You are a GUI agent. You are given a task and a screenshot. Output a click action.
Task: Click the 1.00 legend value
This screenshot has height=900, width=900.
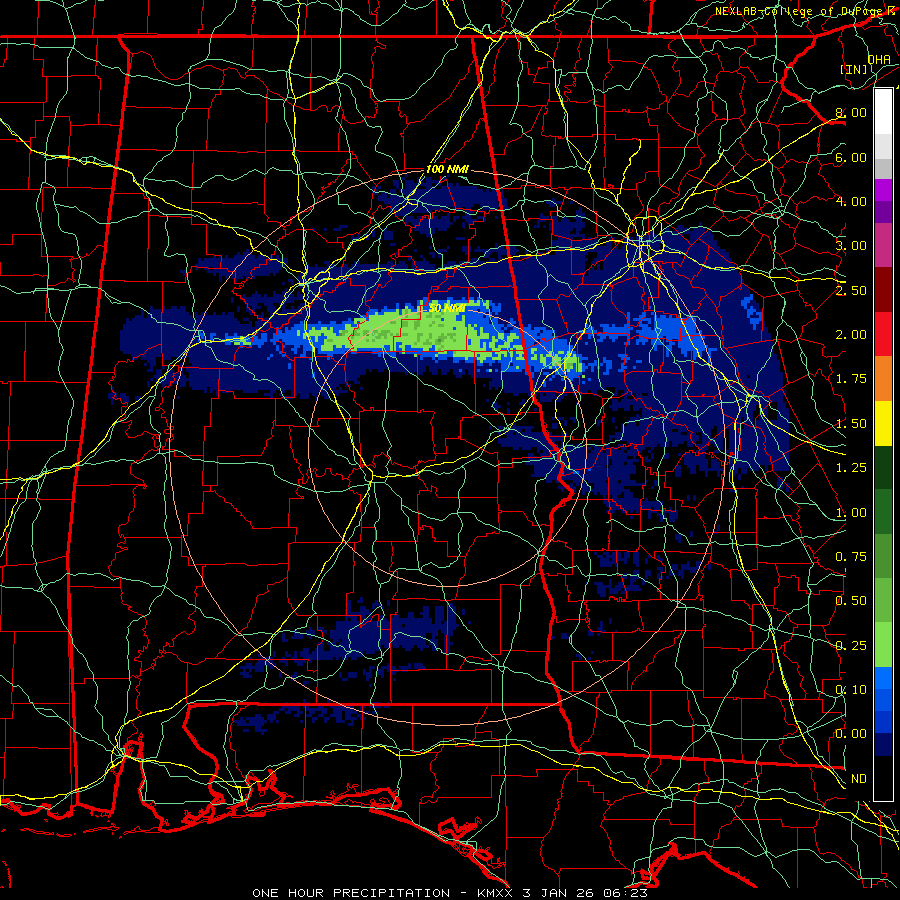tap(851, 513)
